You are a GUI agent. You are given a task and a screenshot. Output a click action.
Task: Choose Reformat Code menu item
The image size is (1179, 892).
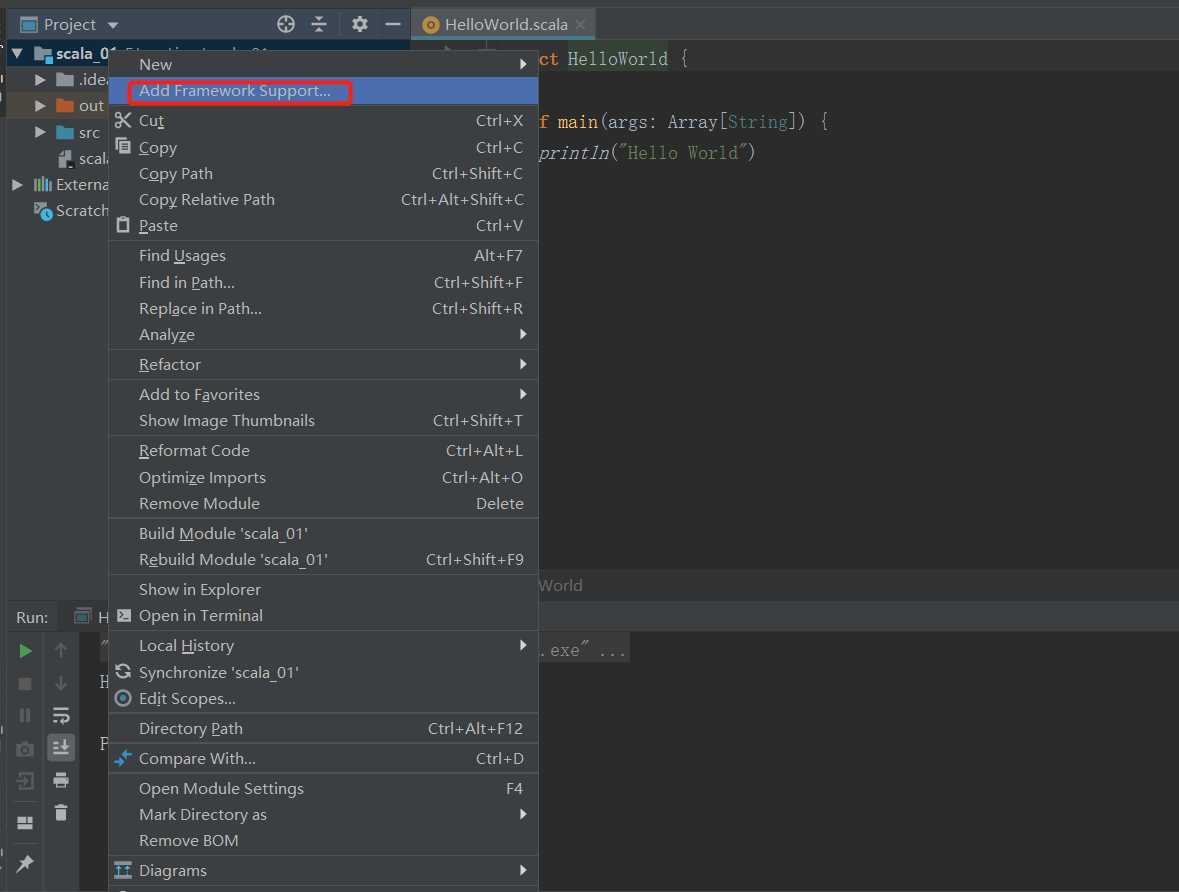click(323, 451)
